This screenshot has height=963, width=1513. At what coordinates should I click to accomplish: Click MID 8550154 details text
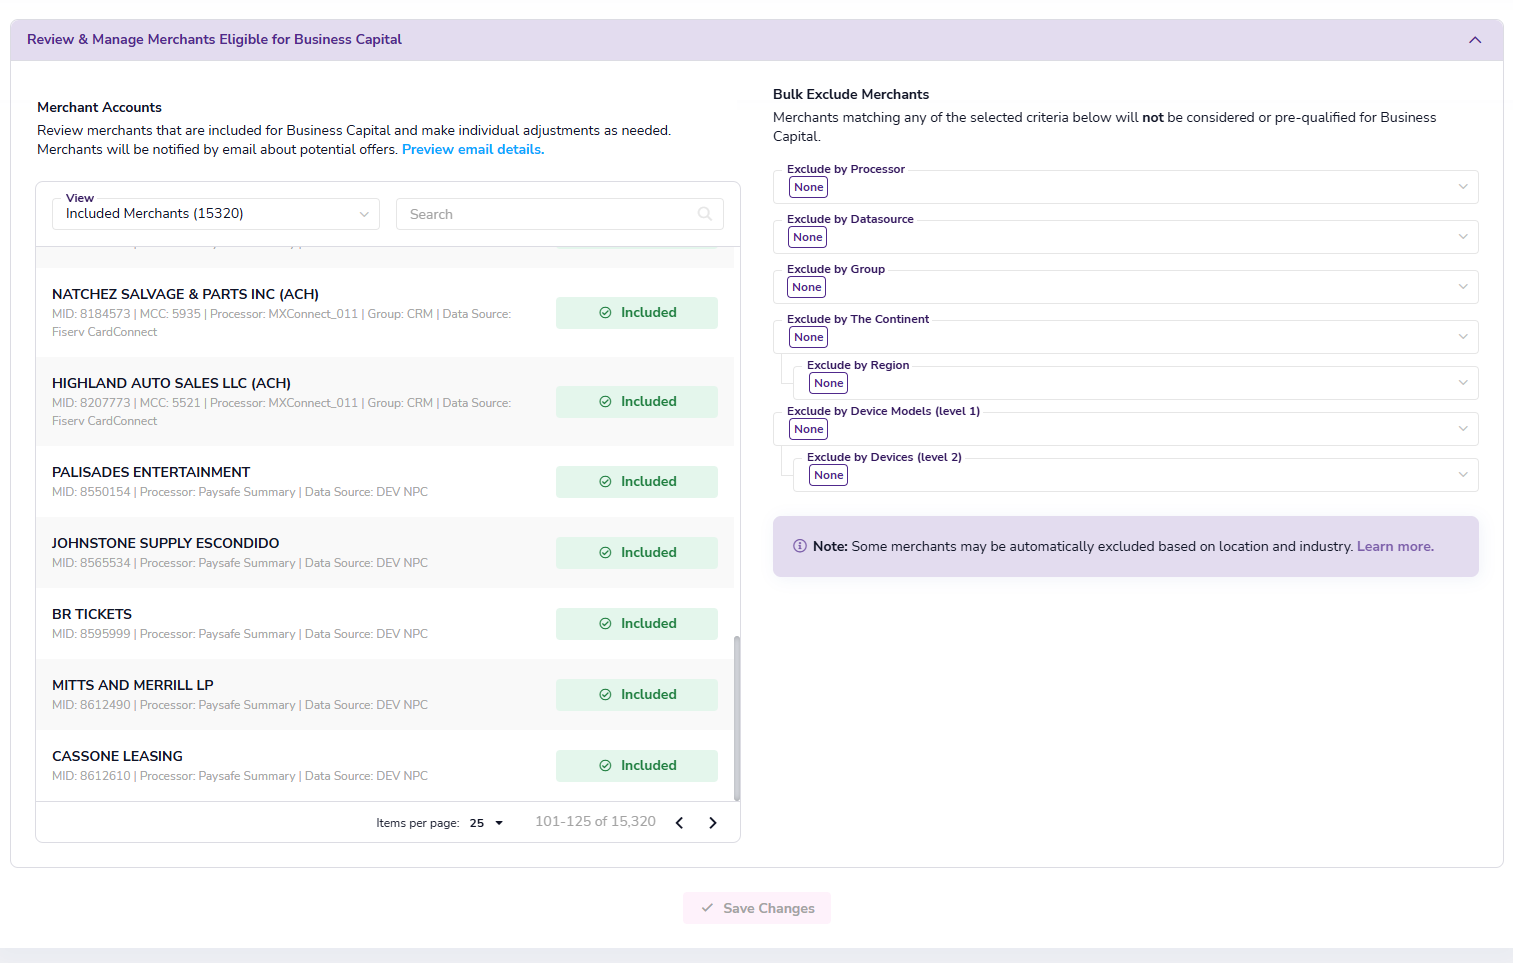tap(240, 492)
